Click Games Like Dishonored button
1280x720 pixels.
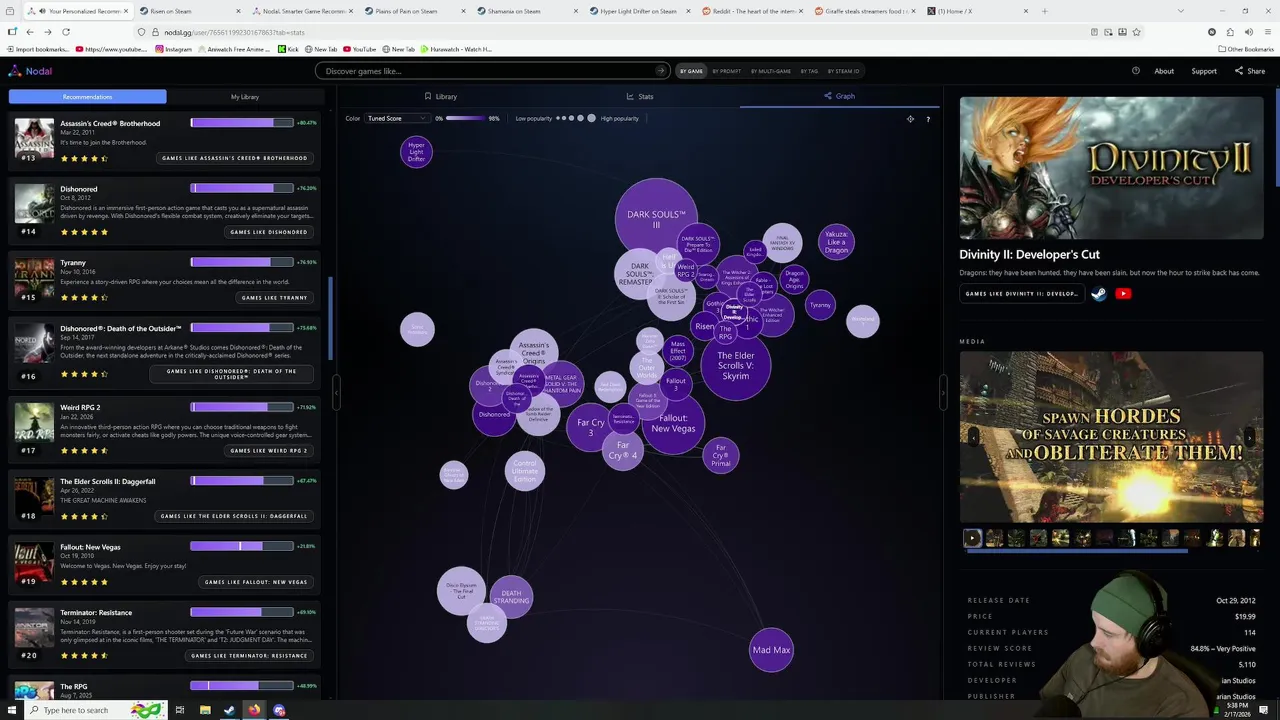(x=268, y=232)
